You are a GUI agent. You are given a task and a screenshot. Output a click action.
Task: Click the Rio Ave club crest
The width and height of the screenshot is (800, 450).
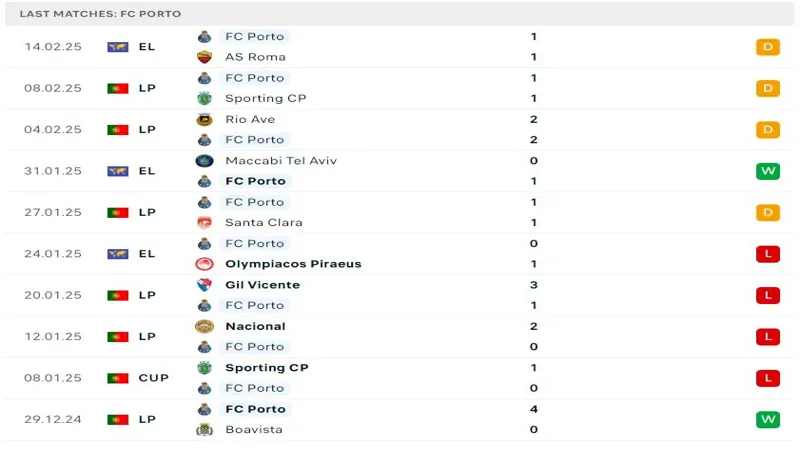tap(204, 119)
